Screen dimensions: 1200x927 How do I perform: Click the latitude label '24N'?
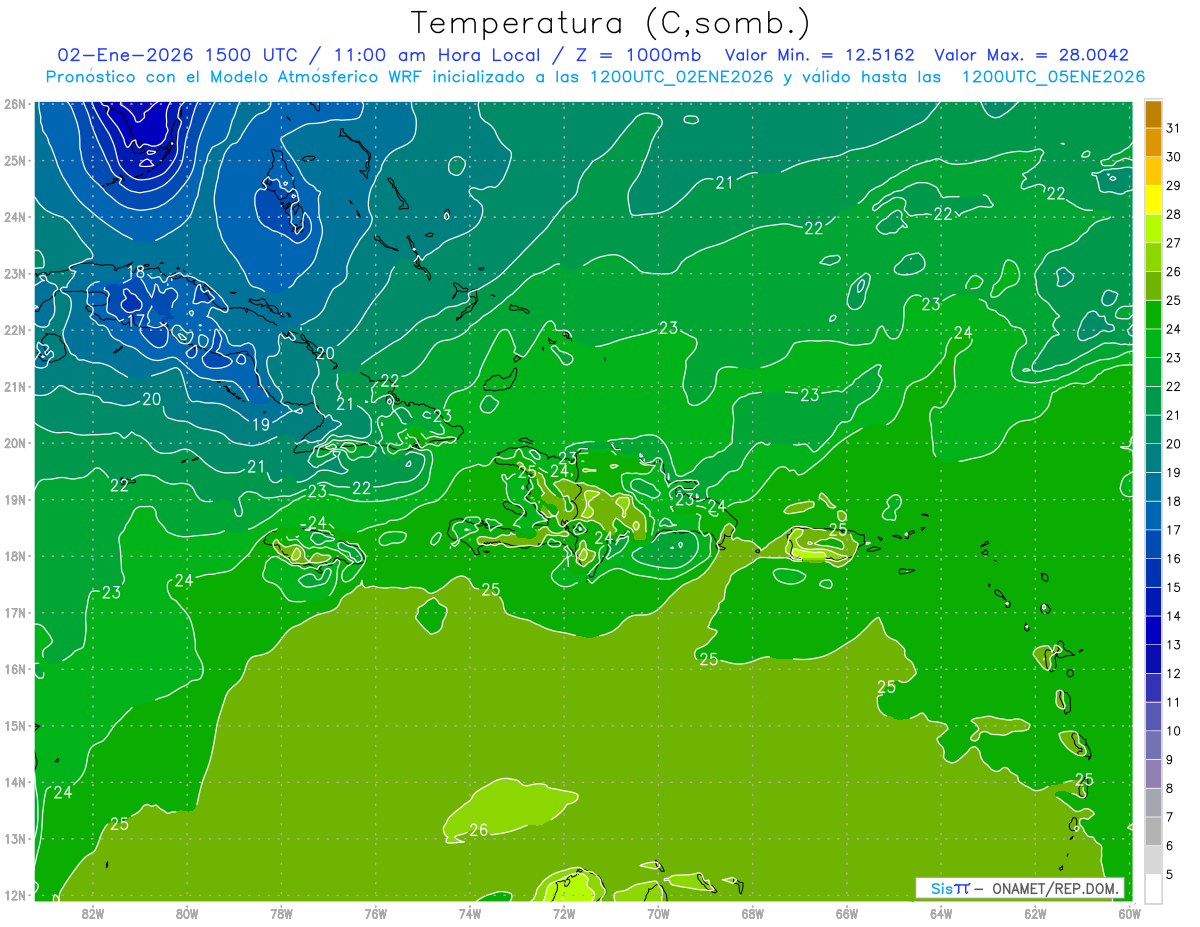tap(14, 217)
